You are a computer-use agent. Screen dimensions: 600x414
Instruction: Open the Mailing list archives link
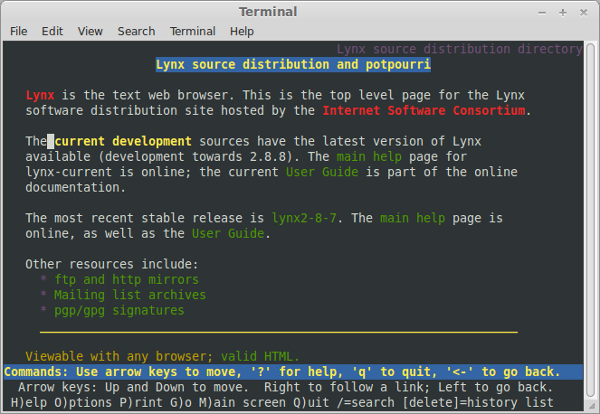130,295
